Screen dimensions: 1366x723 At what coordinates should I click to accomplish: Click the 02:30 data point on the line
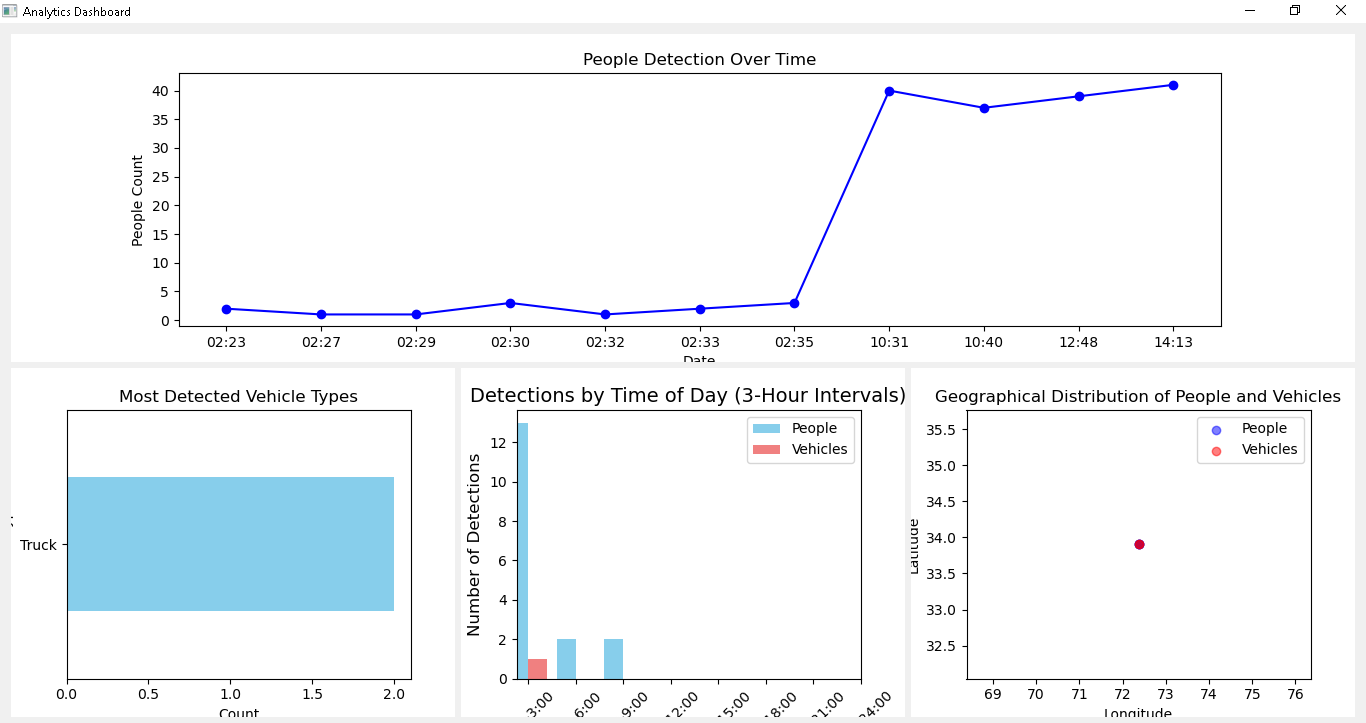510,303
